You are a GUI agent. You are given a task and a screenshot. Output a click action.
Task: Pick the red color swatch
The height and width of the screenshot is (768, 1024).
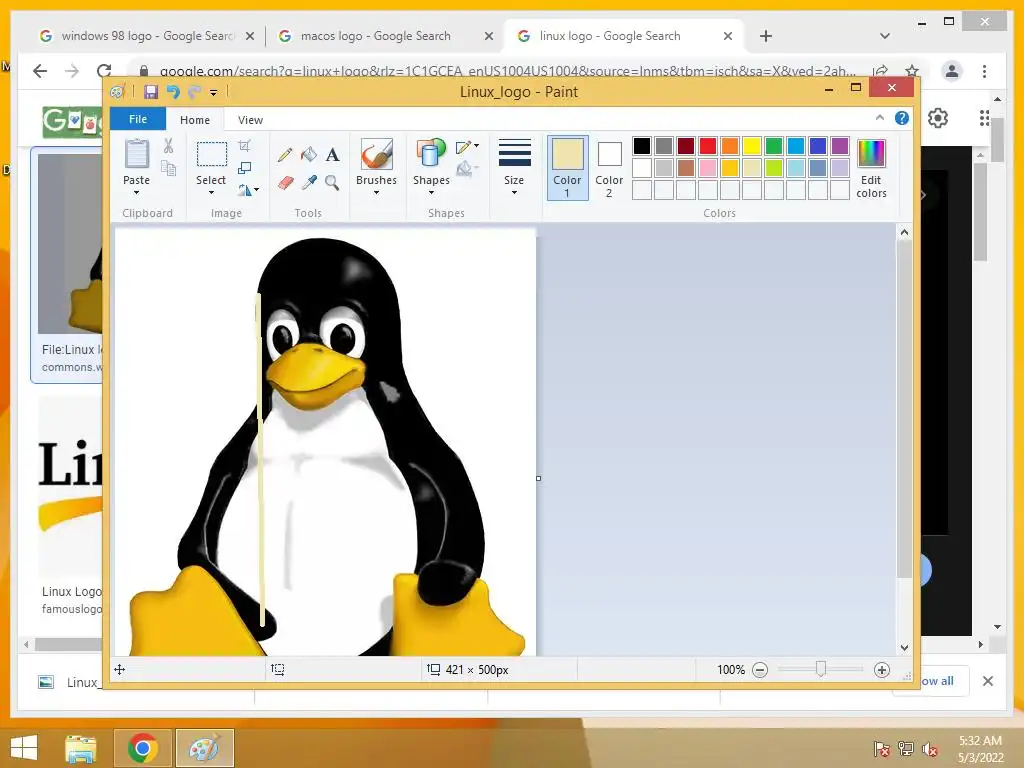pos(708,146)
